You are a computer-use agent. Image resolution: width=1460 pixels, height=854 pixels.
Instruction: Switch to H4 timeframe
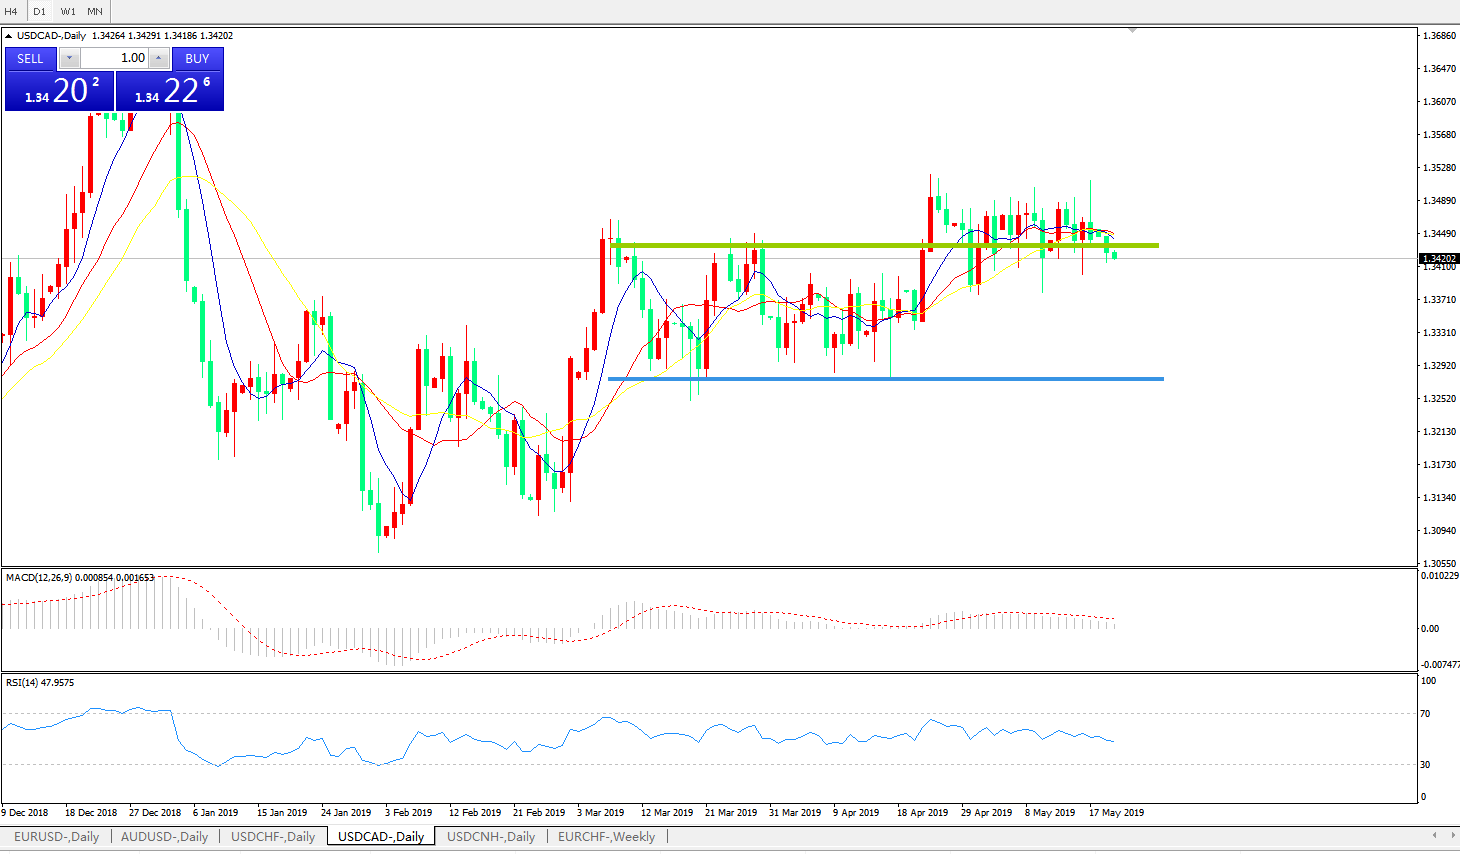[x=12, y=12]
